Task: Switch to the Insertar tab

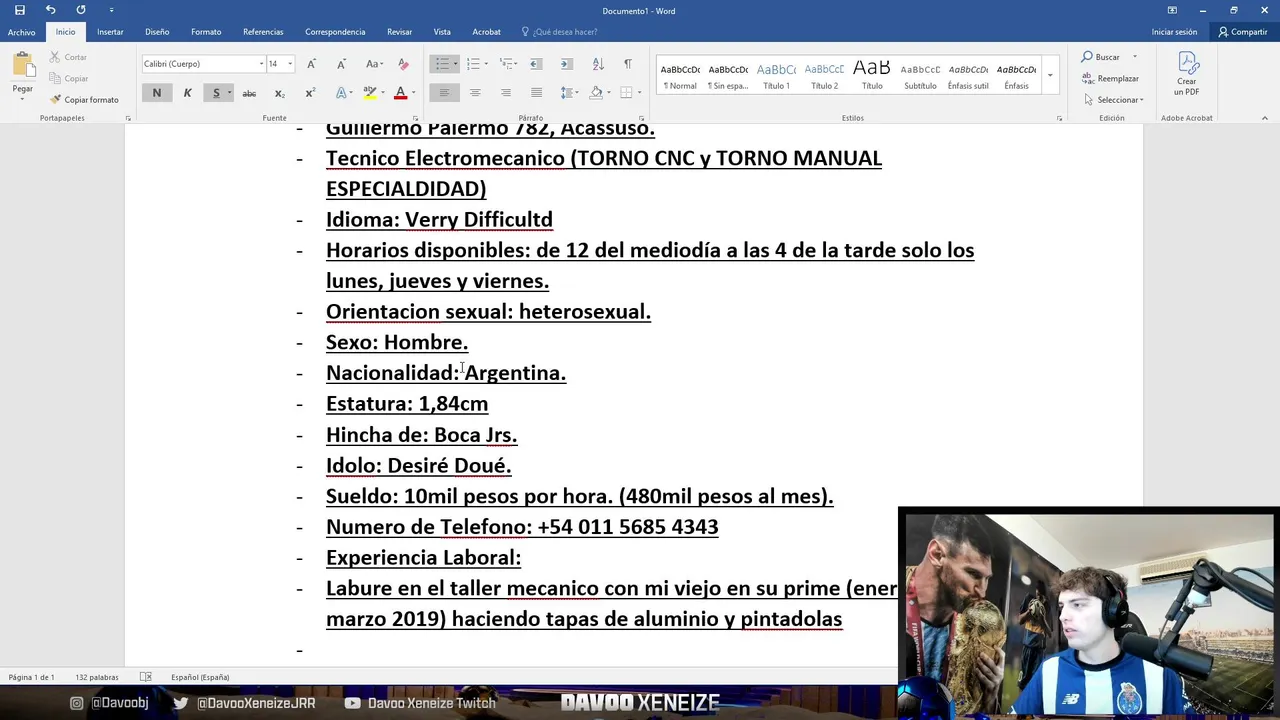Action: coord(110,32)
